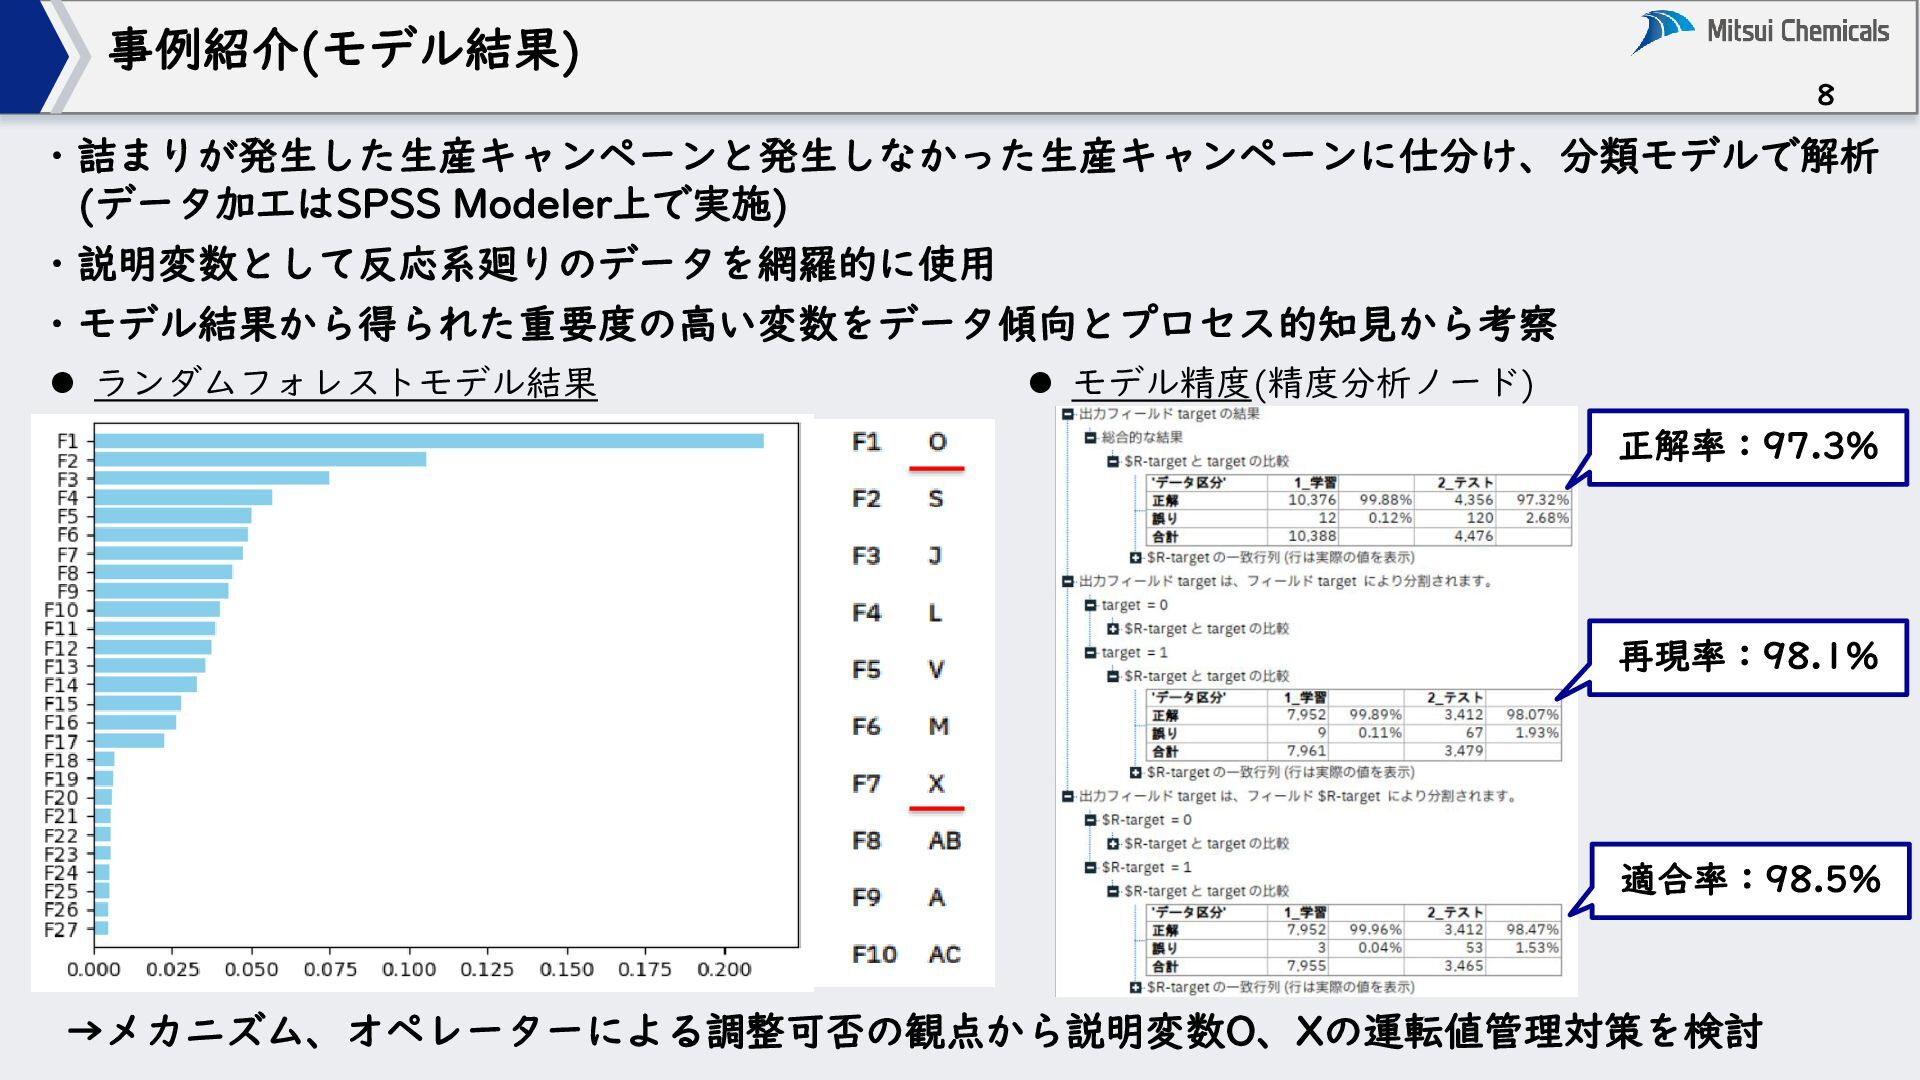Click the F2 importance bar

coord(260,460)
